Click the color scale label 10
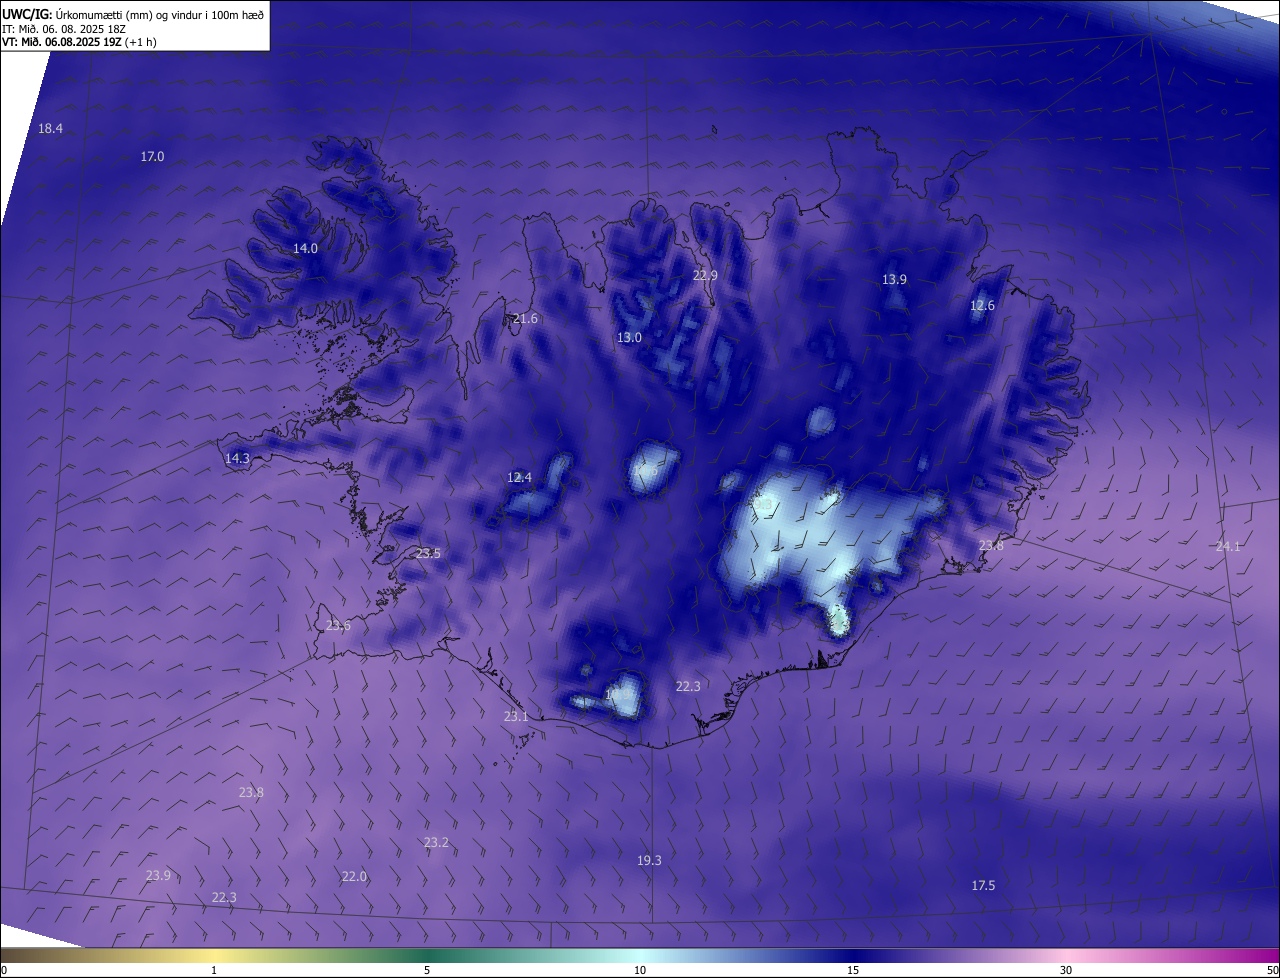The width and height of the screenshot is (1280, 978). point(640,970)
